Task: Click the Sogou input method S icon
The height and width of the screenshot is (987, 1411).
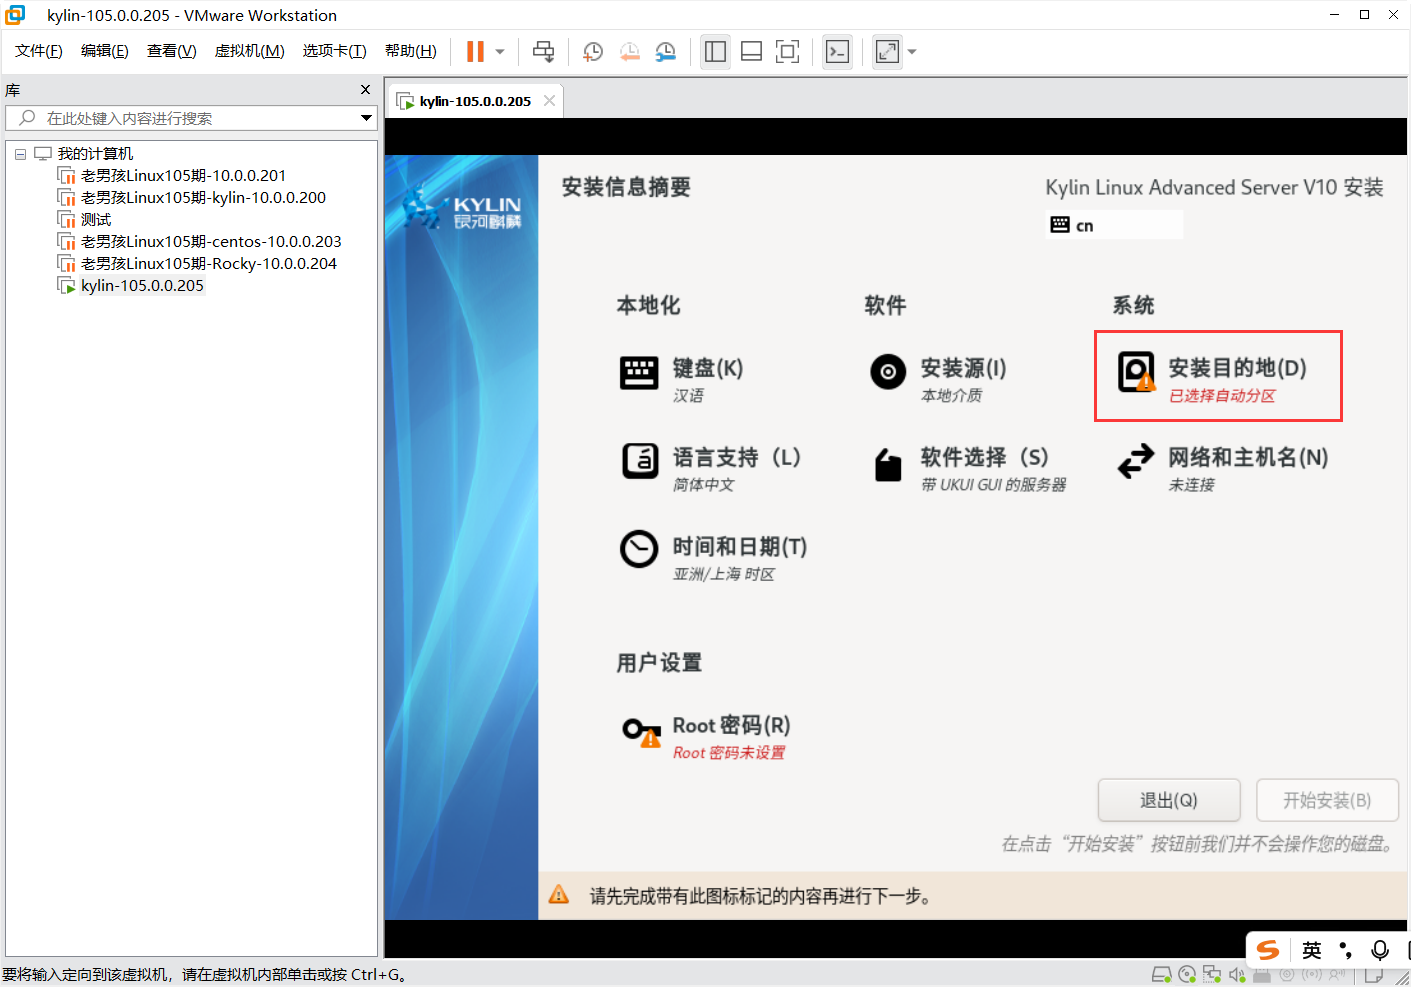Action: click(x=1268, y=950)
